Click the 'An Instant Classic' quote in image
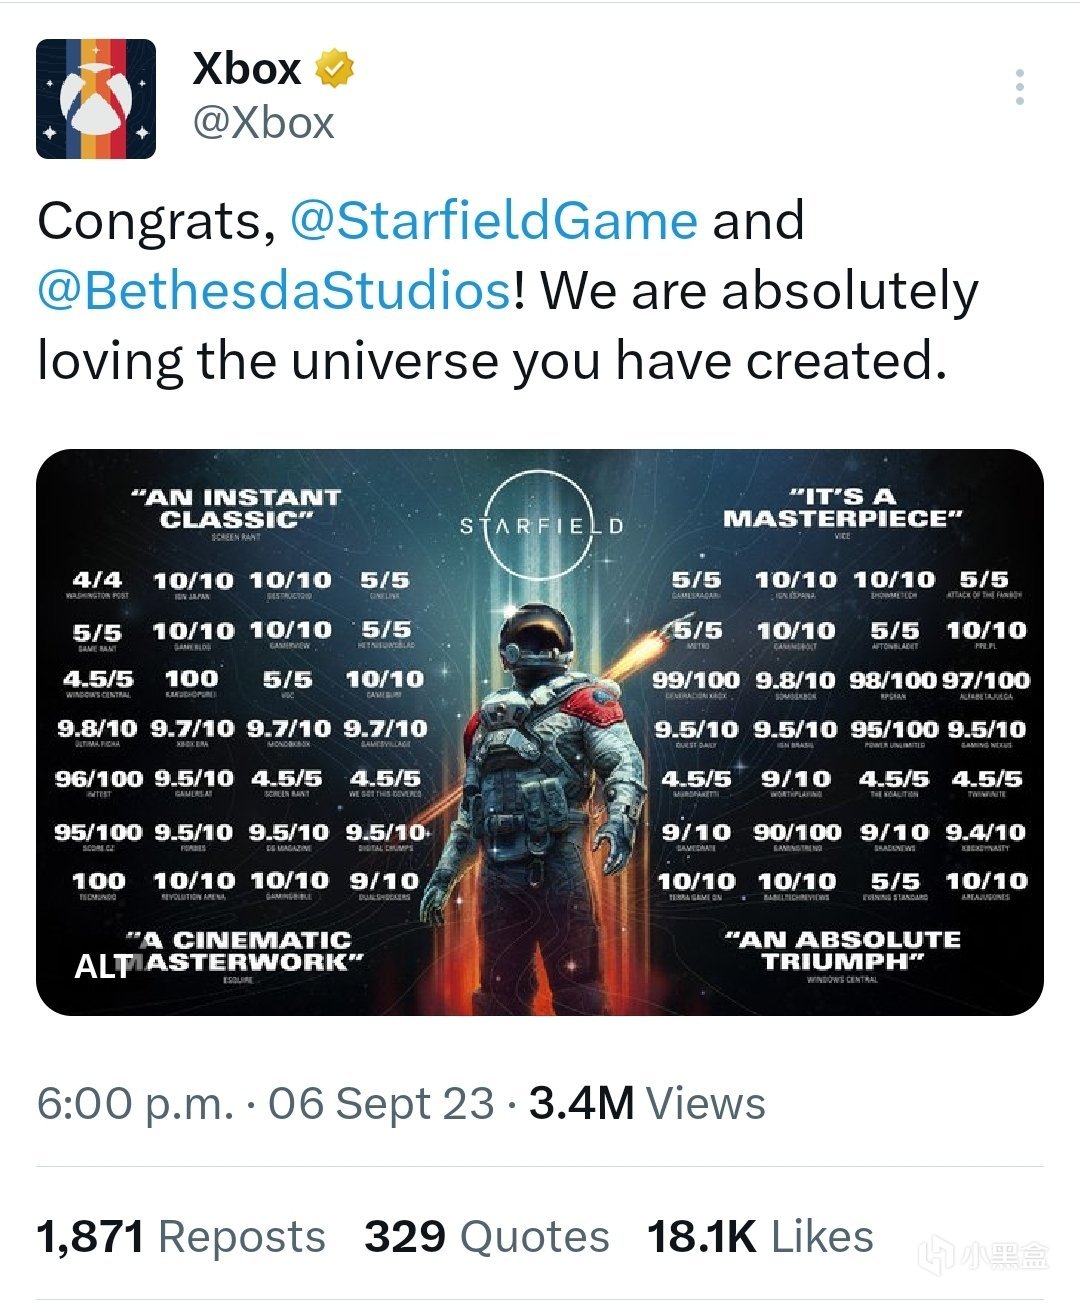Viewport: 1080px width, 1306px height. coord(236,508)
